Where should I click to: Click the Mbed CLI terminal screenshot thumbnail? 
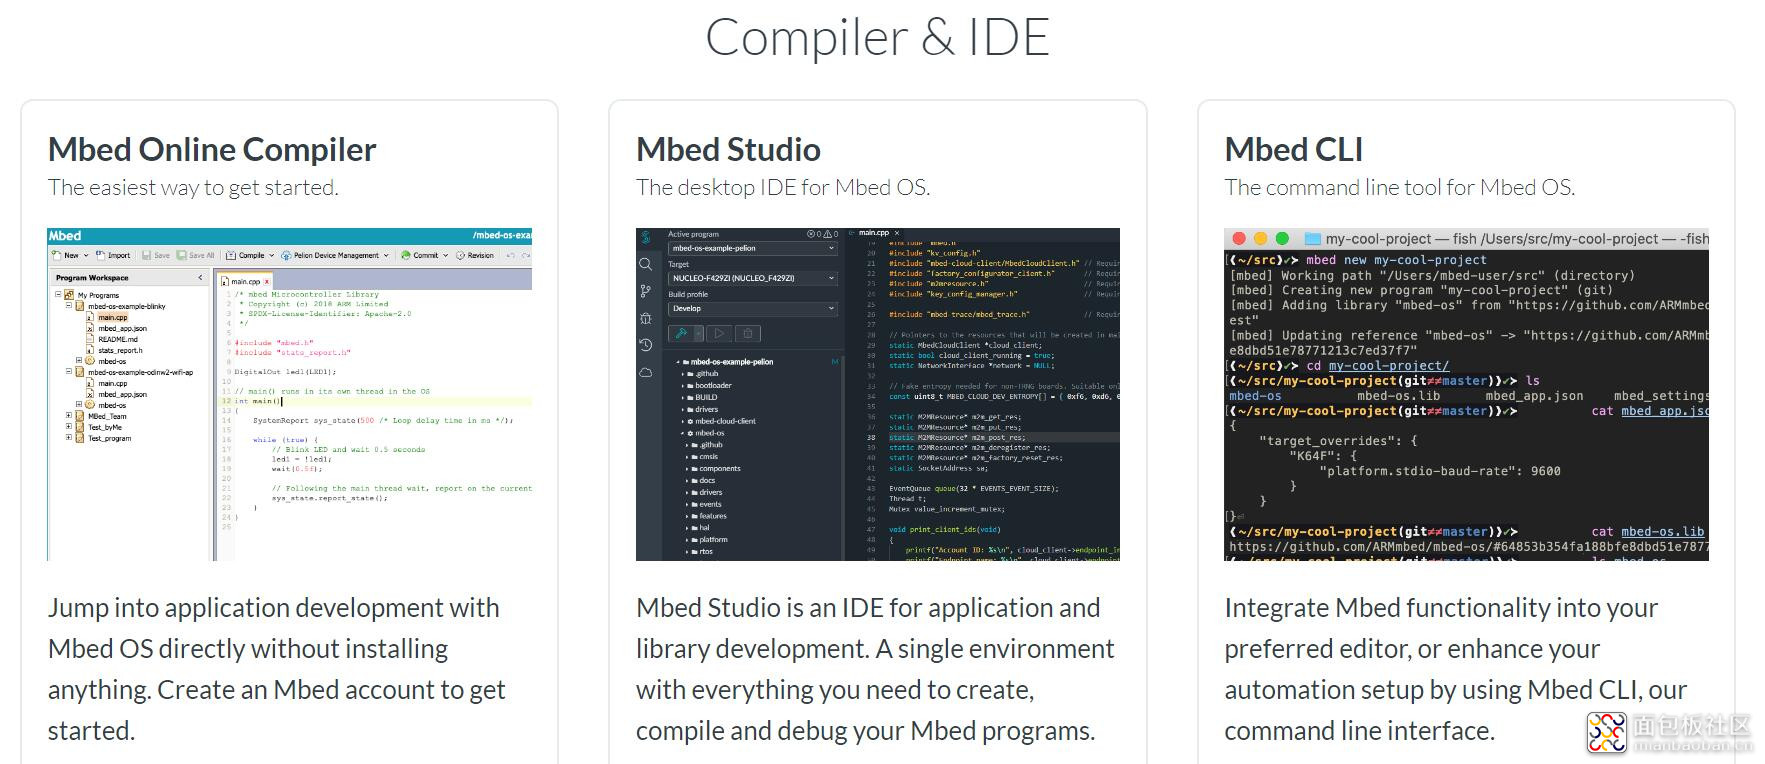point(1466,394)
